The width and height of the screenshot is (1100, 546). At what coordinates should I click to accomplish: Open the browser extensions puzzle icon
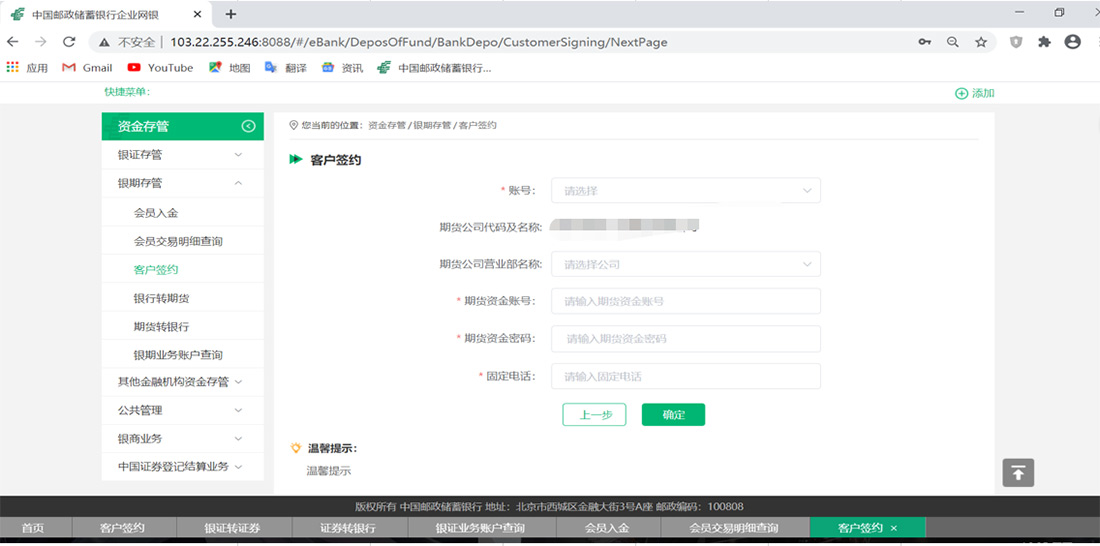point(1045,42)
